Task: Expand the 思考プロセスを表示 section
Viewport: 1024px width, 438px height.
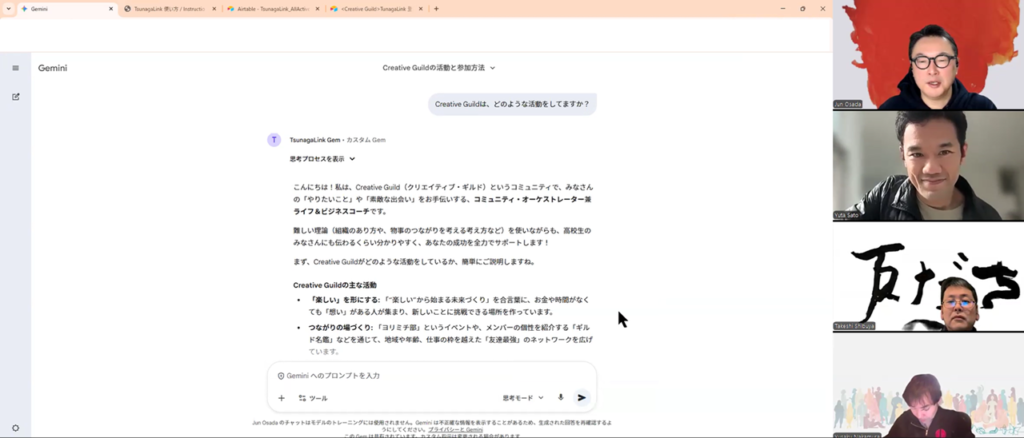Action: click(322, 159)
